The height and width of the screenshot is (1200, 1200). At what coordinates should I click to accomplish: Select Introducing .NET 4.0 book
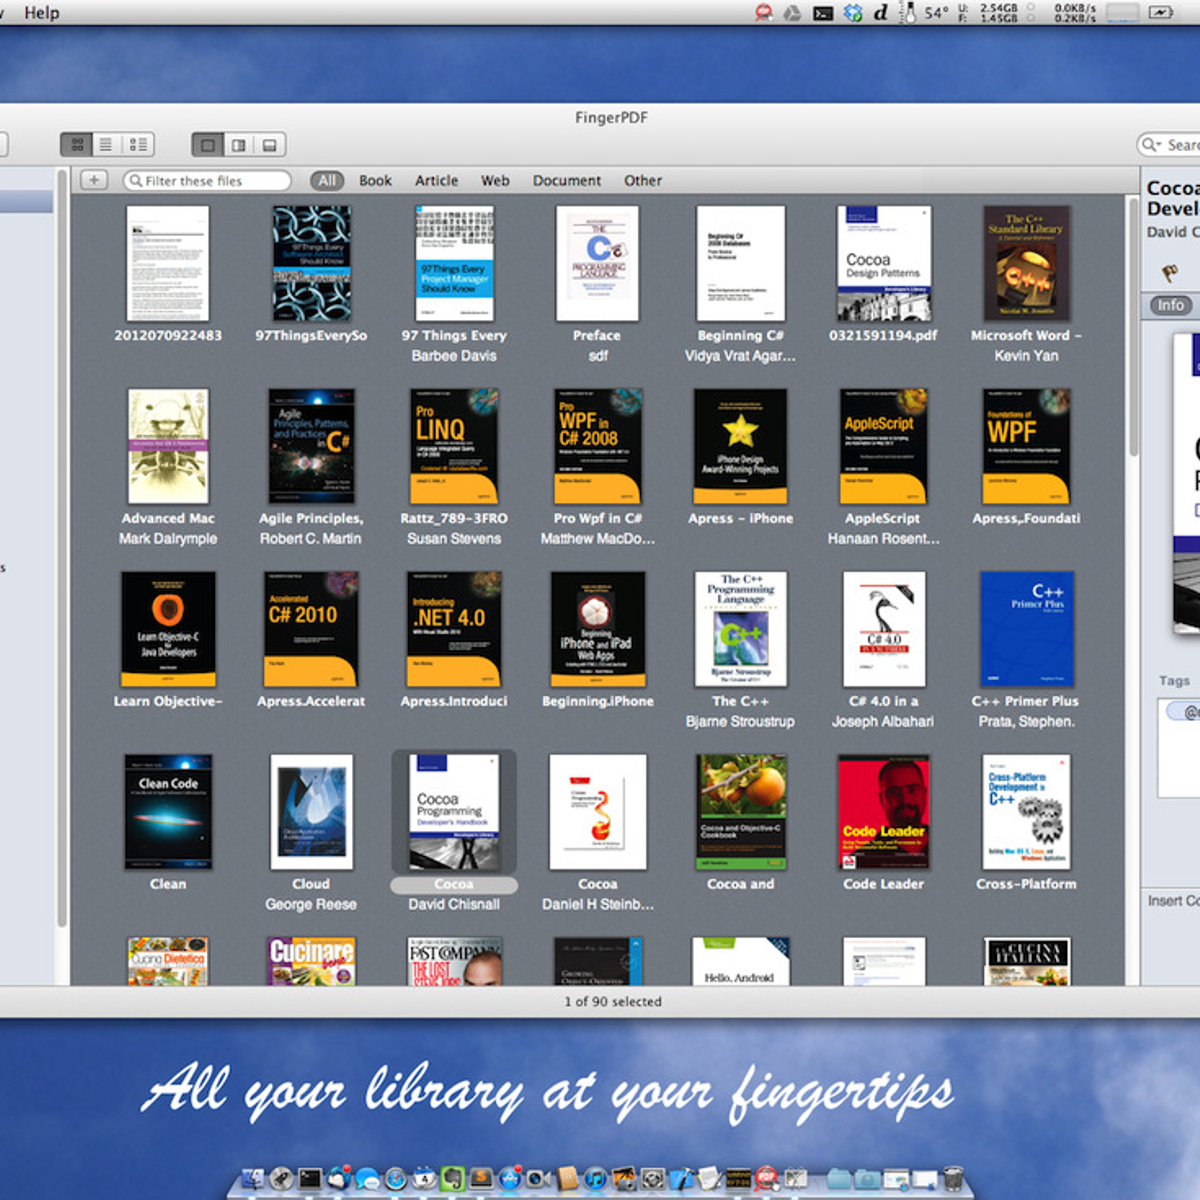click(x=454, y=629)
